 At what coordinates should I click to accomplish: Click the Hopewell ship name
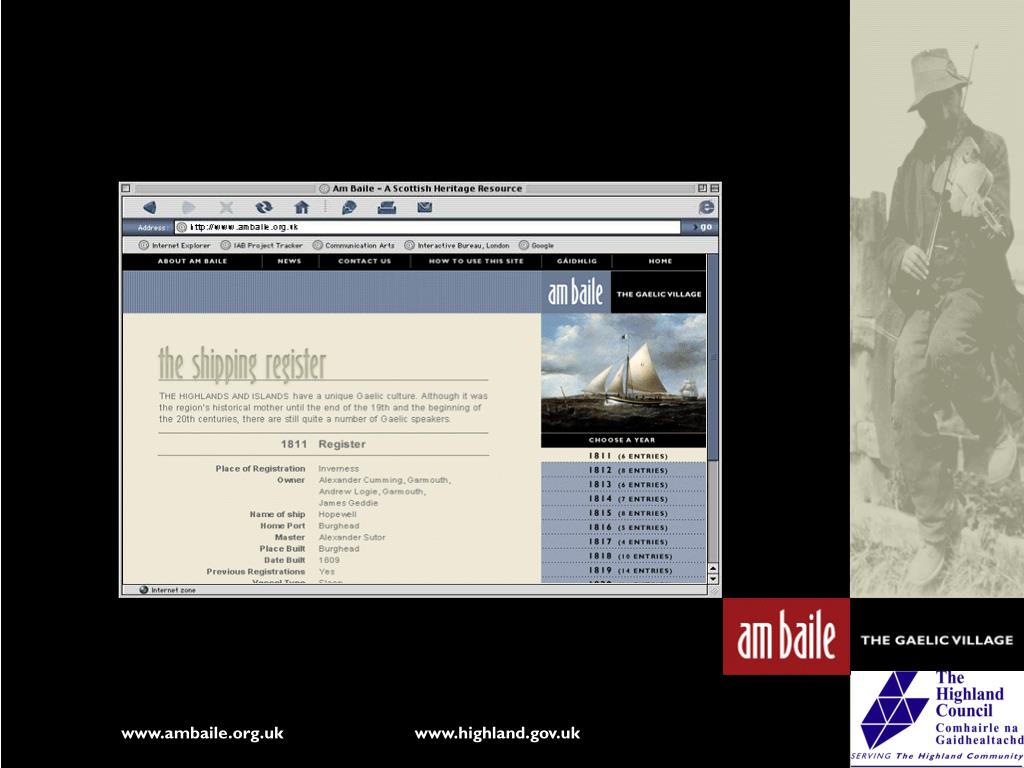click(337, 515)
